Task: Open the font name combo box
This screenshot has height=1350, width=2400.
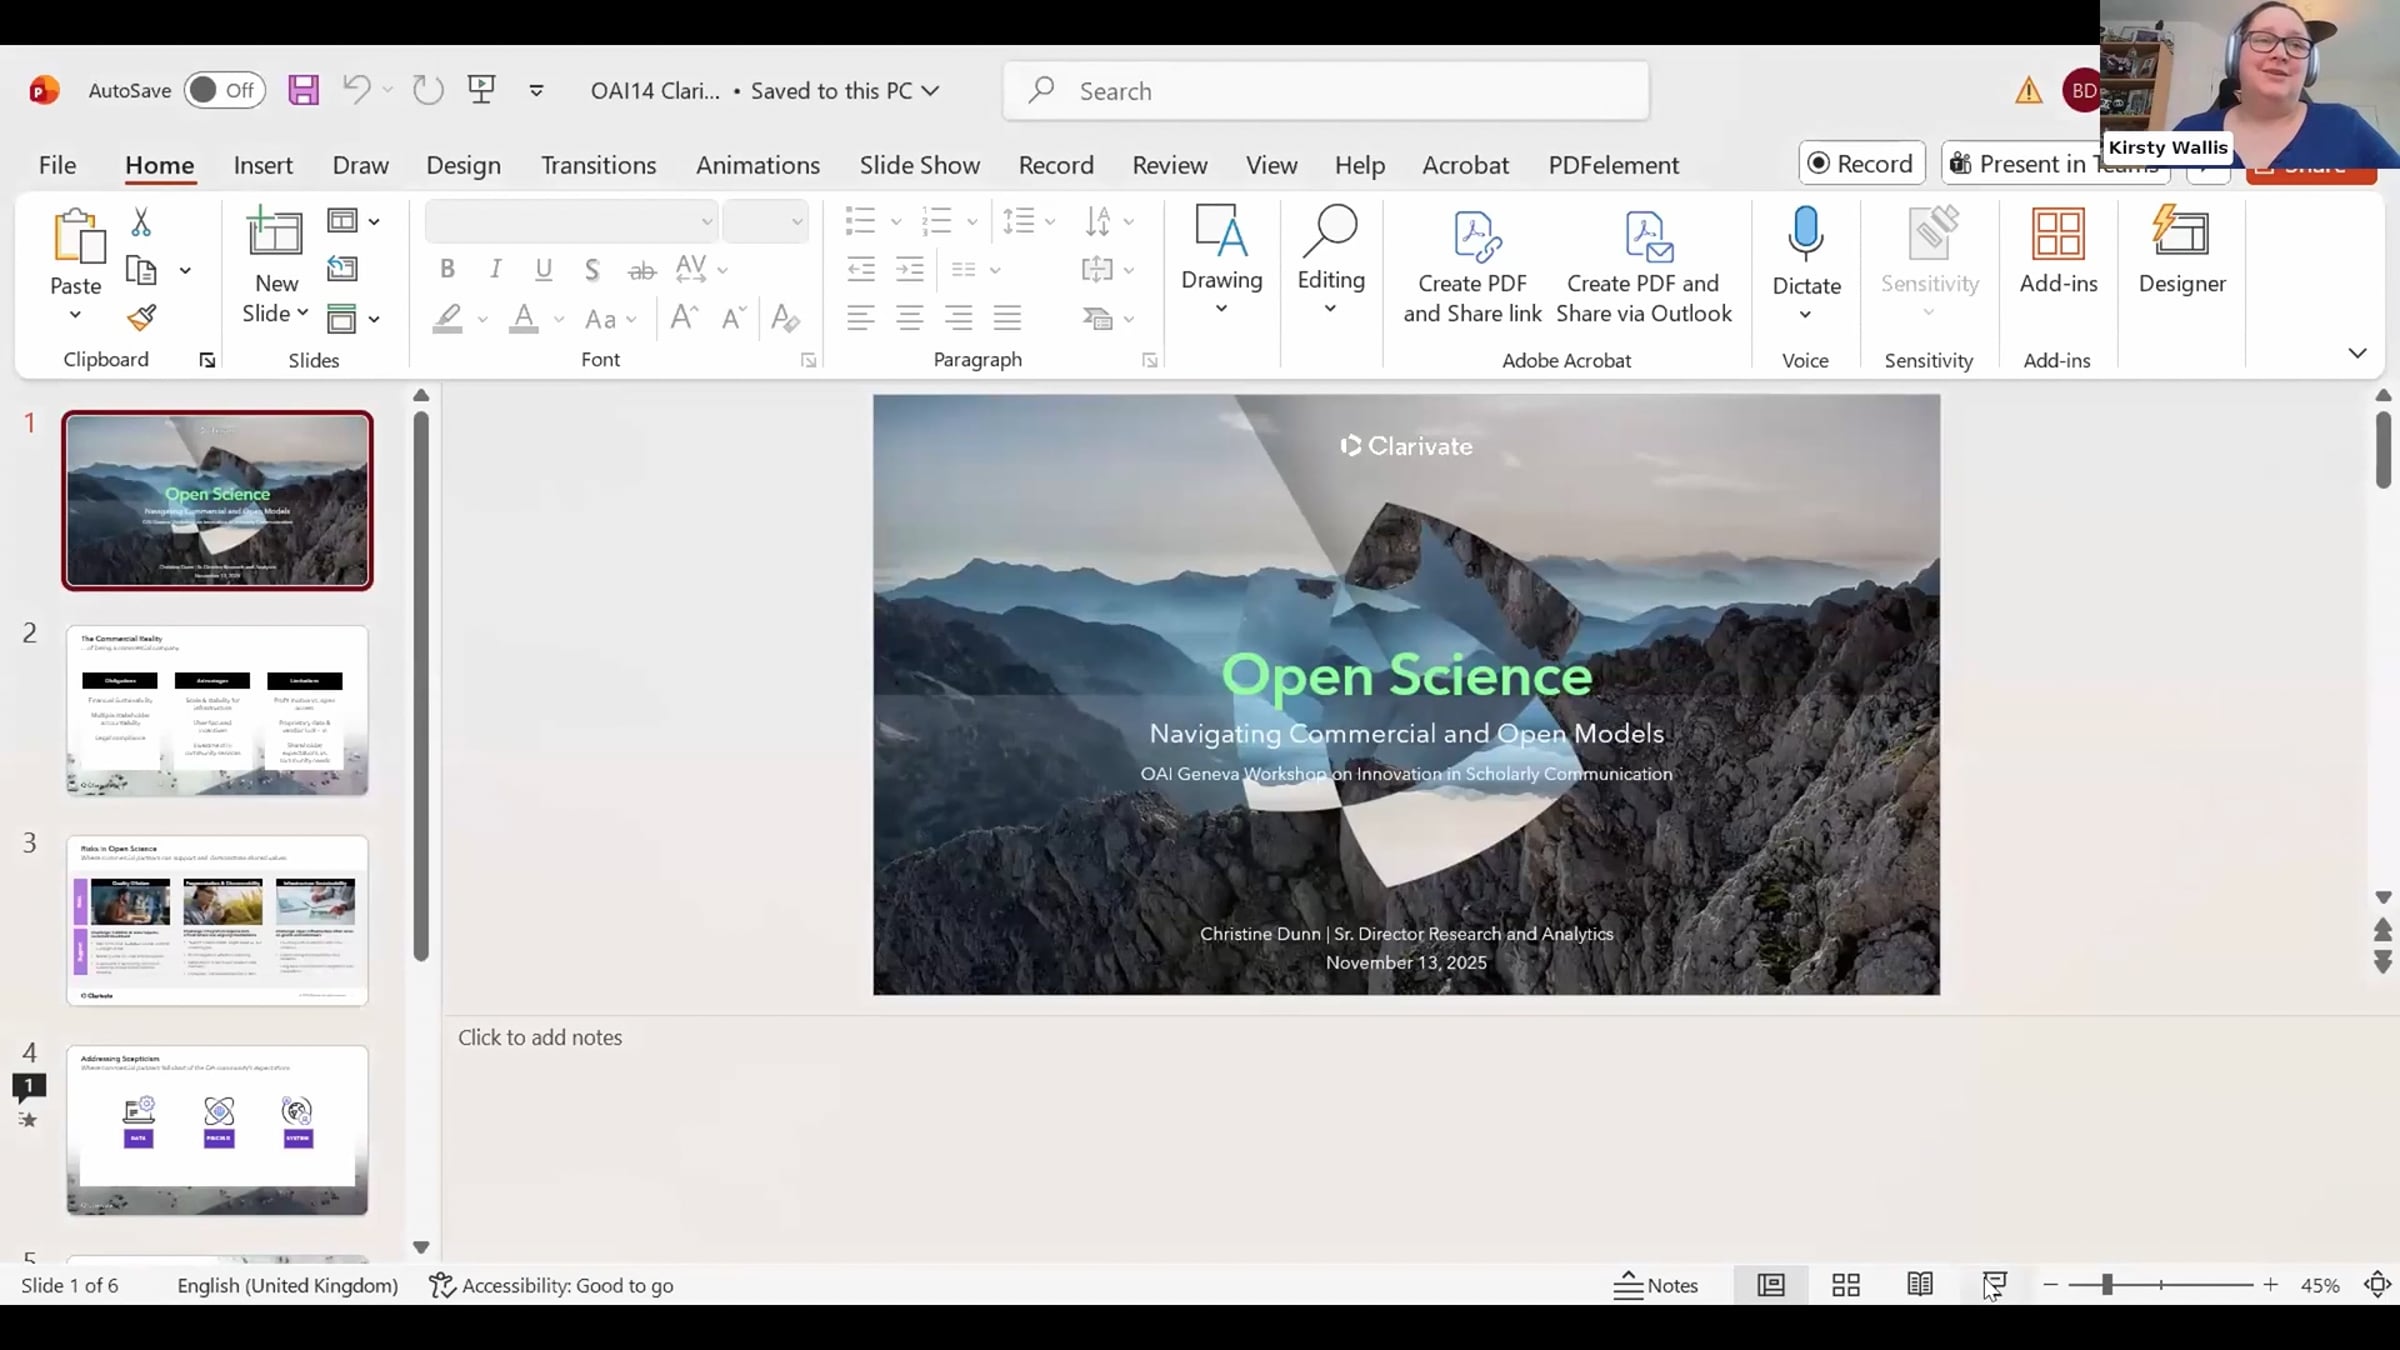Action: point(571,221)
